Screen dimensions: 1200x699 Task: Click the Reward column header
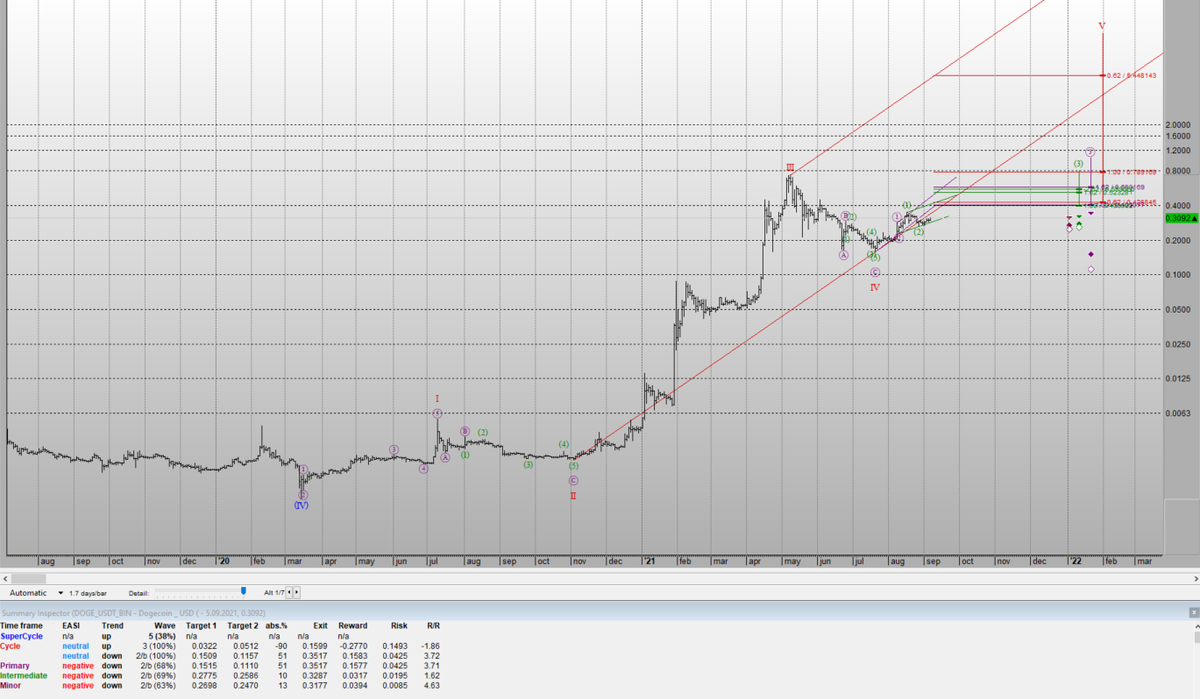[x=353, y=625]
